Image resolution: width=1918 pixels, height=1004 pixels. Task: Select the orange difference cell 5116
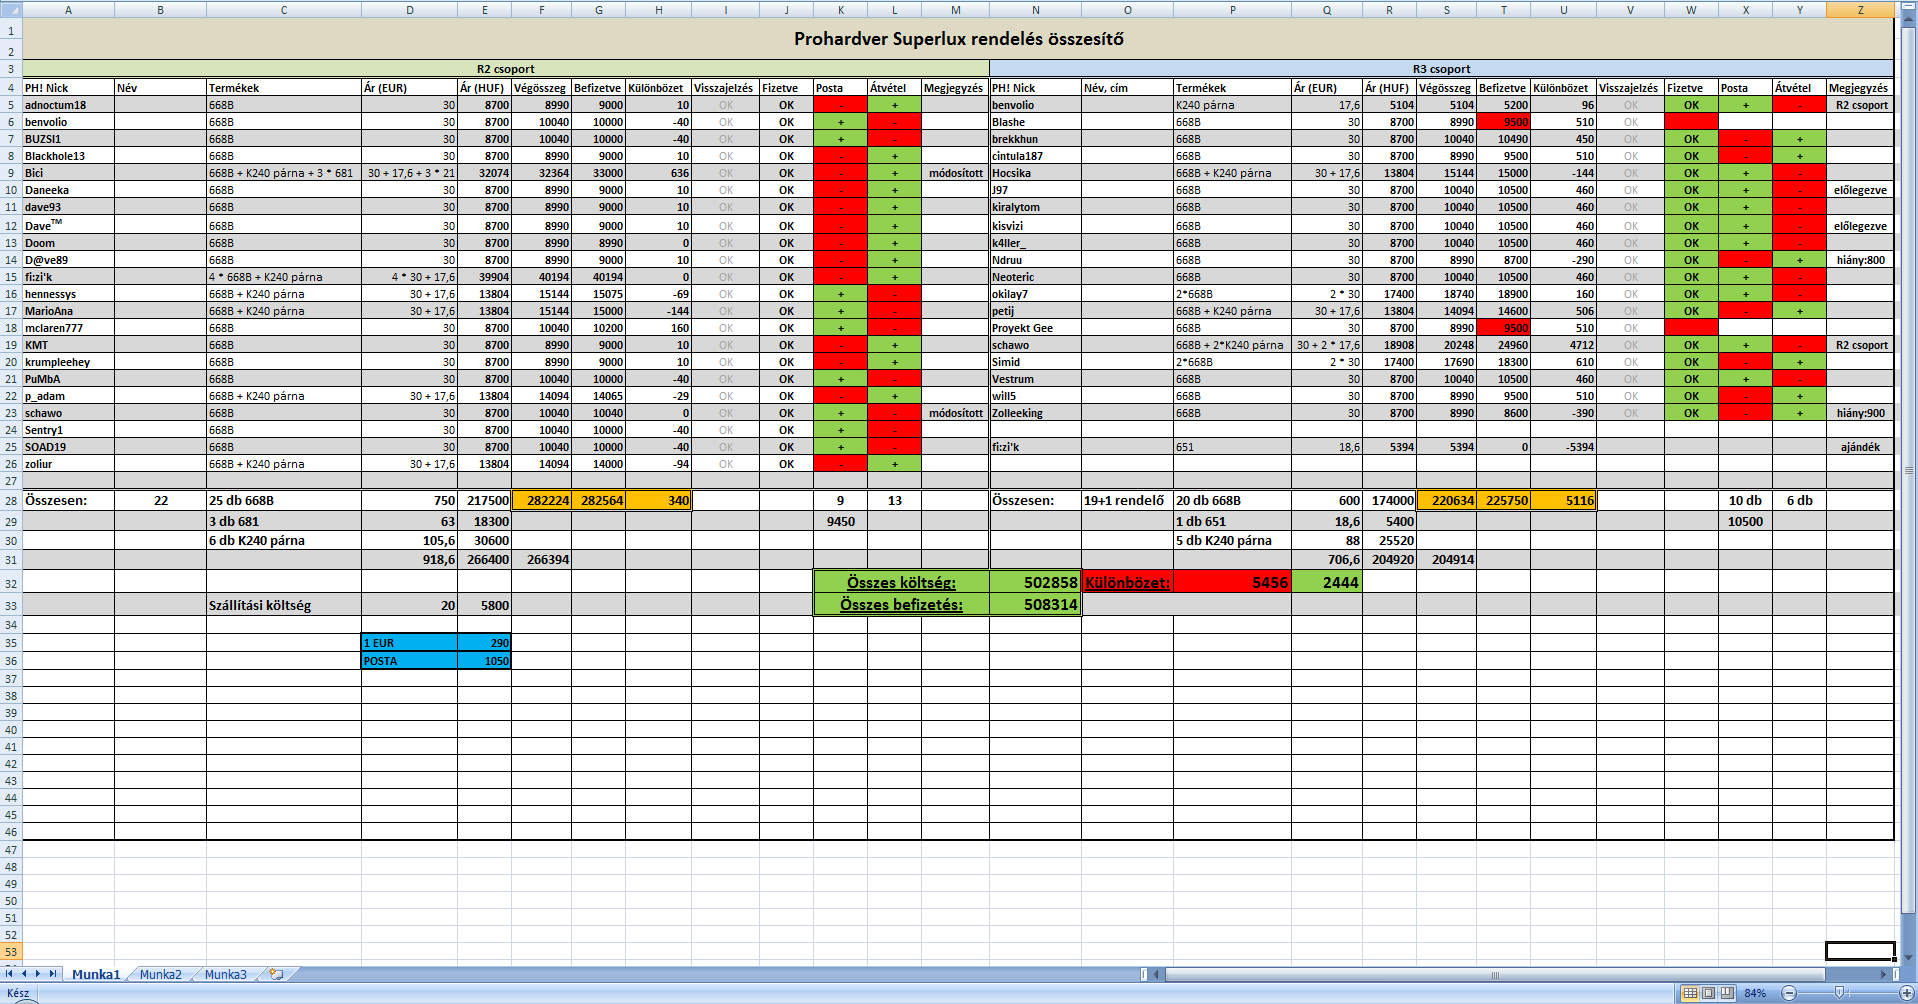(1564, 500)
